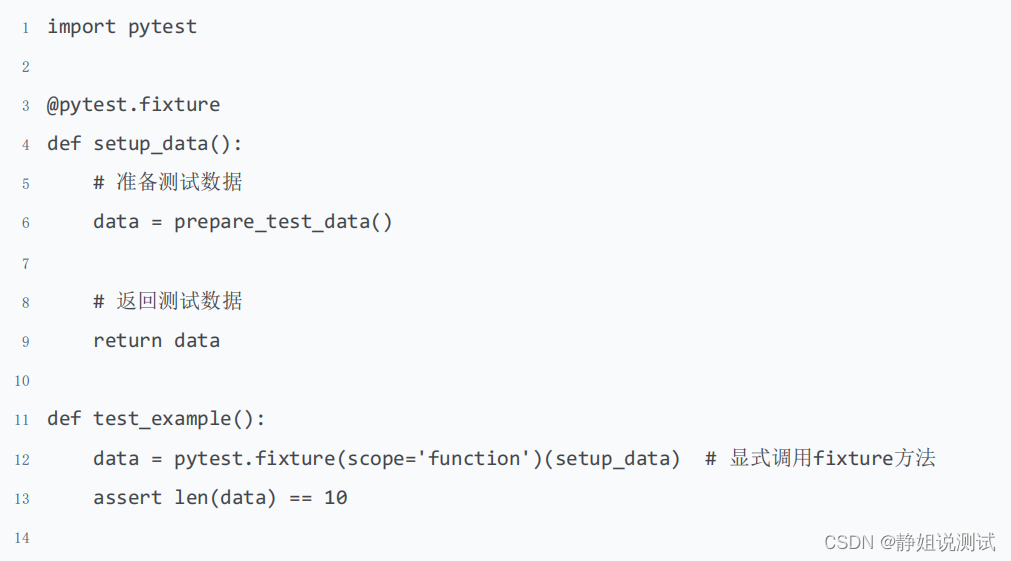The width and height of the screenshot is (1011, 561).
Task: Click line number 9 in the gutter
Action: point(25,342)
